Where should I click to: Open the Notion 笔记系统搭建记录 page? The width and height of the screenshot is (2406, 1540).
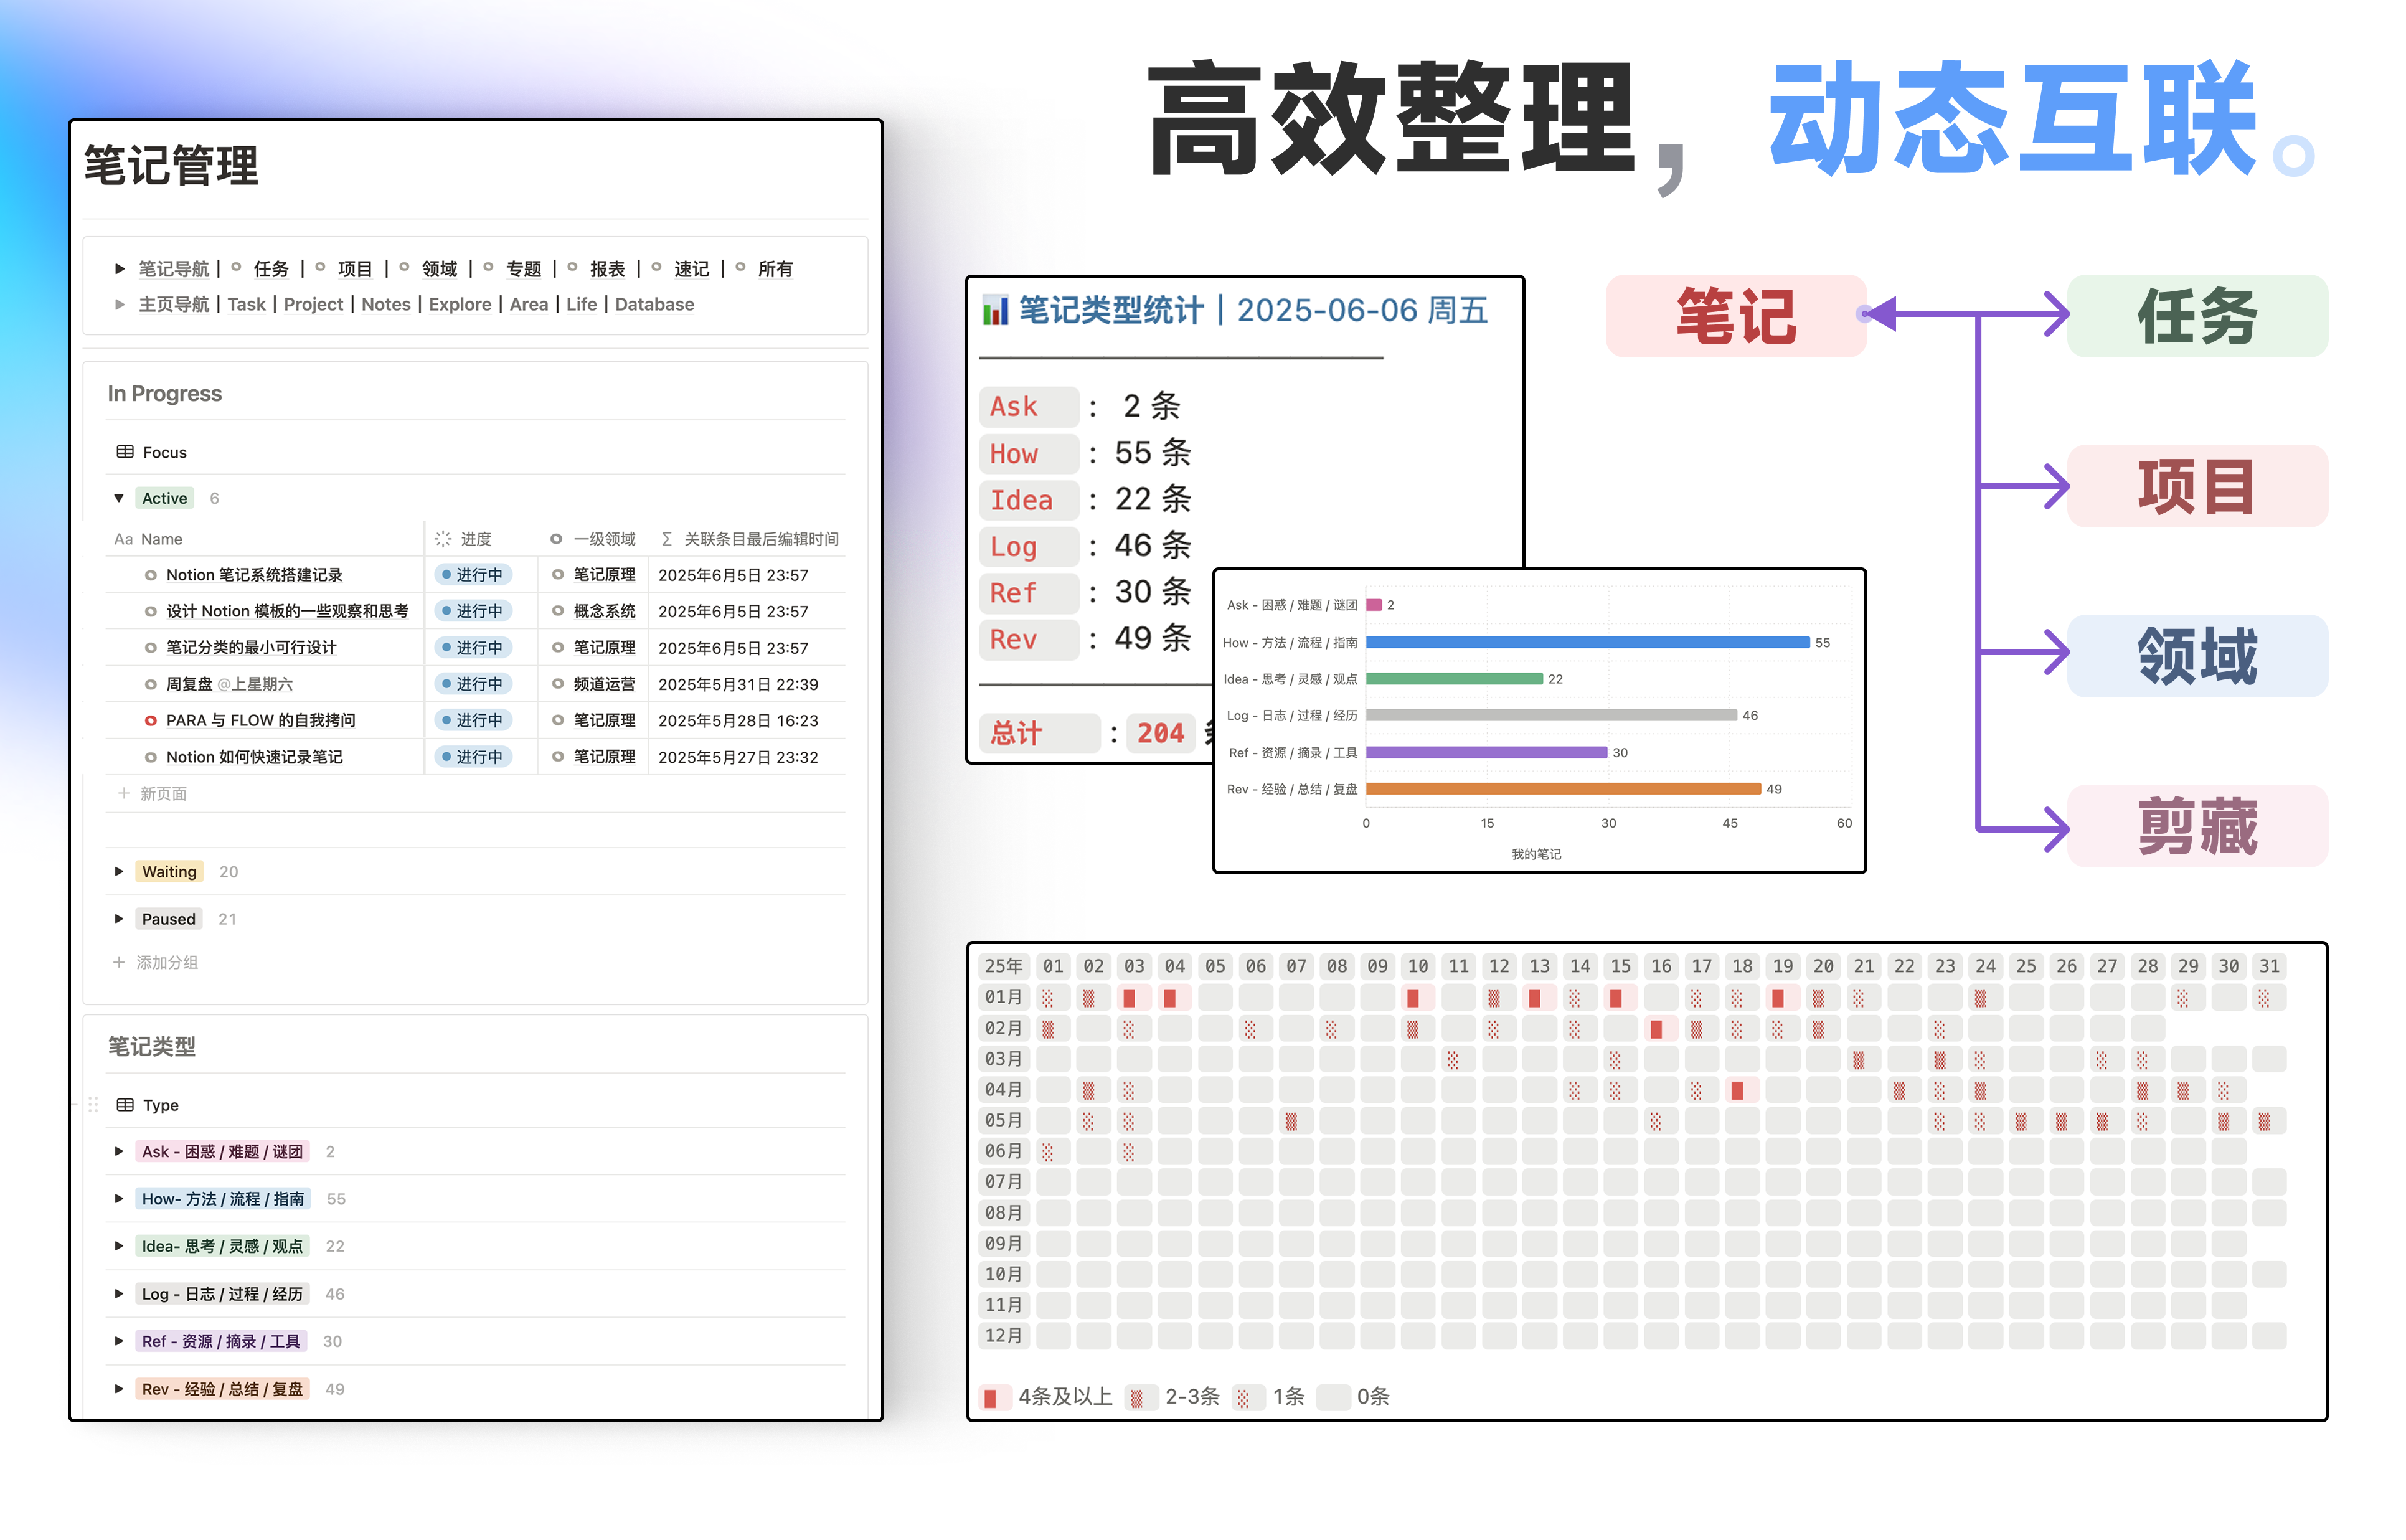click(x=254, y=575)
